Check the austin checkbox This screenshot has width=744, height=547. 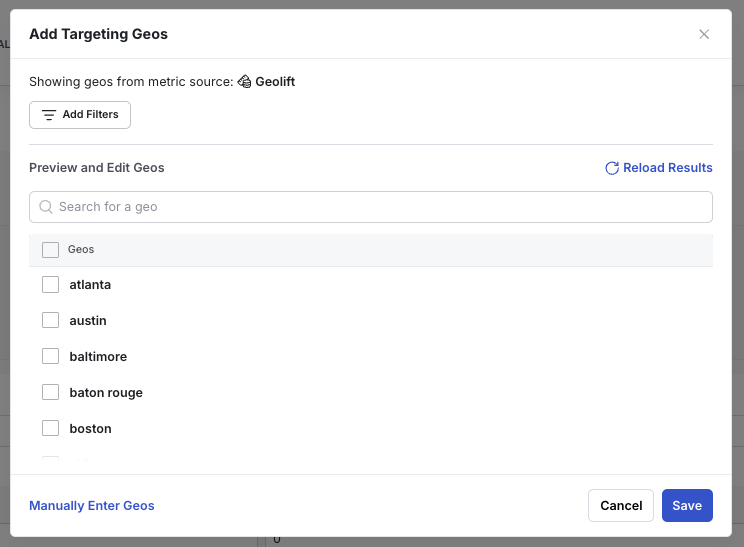pyautogui.click(x=51, y=321)
